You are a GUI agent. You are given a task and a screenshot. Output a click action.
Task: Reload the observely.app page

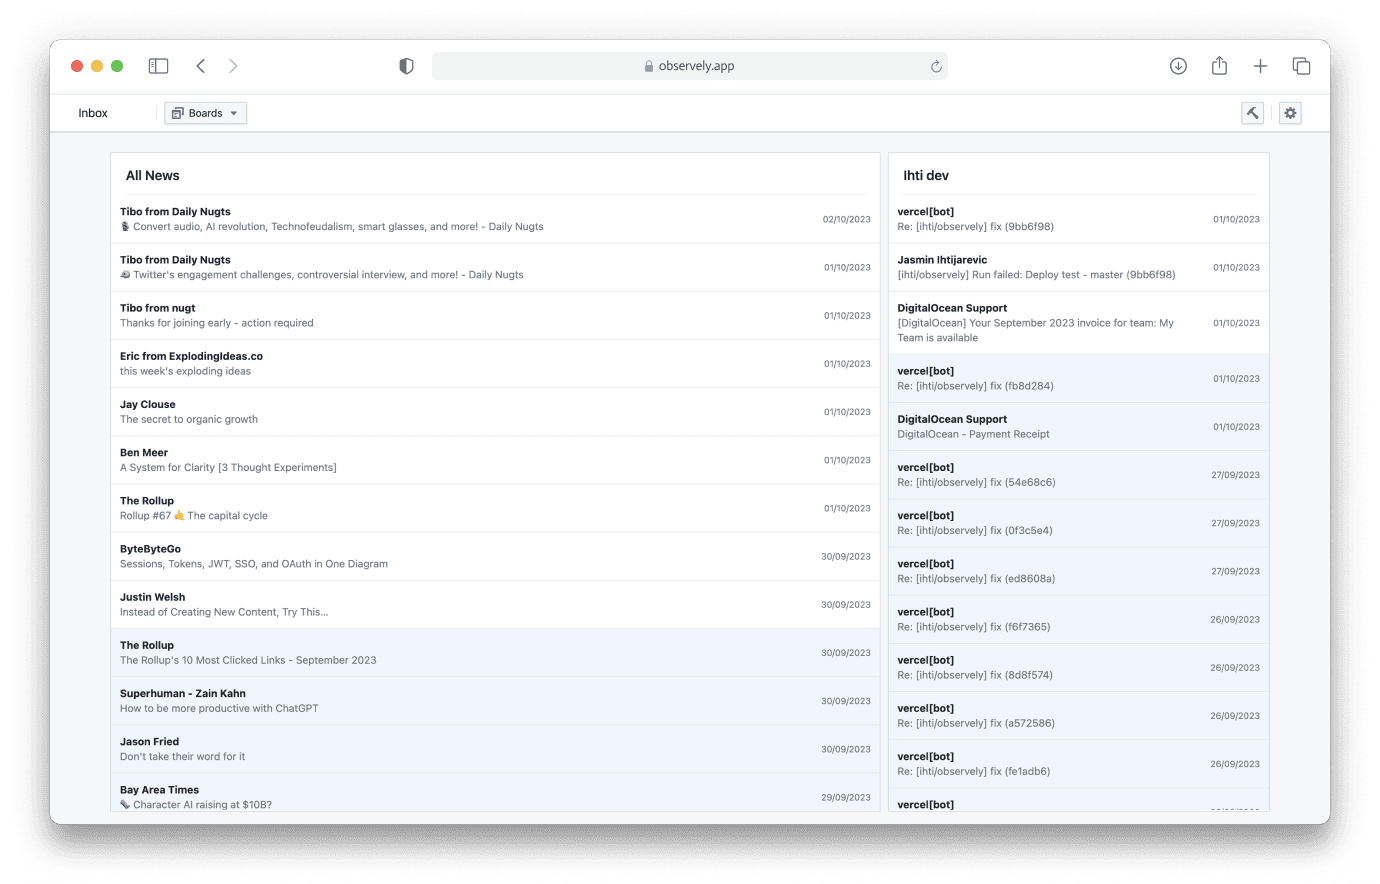coord(936,66)
